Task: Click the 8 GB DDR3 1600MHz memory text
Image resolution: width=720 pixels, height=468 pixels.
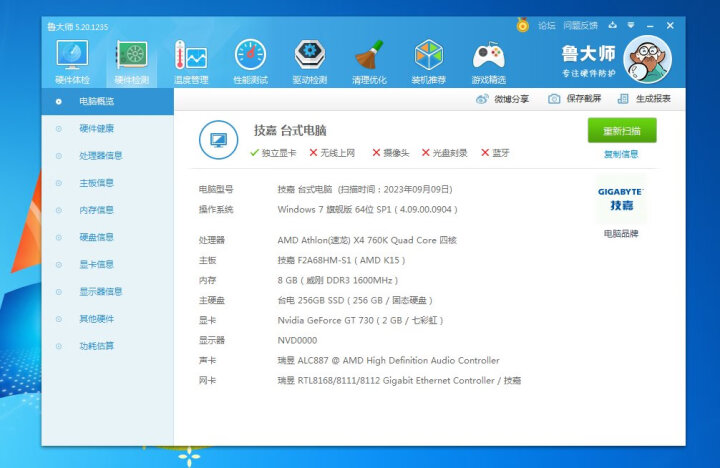Action: (338, 280)
